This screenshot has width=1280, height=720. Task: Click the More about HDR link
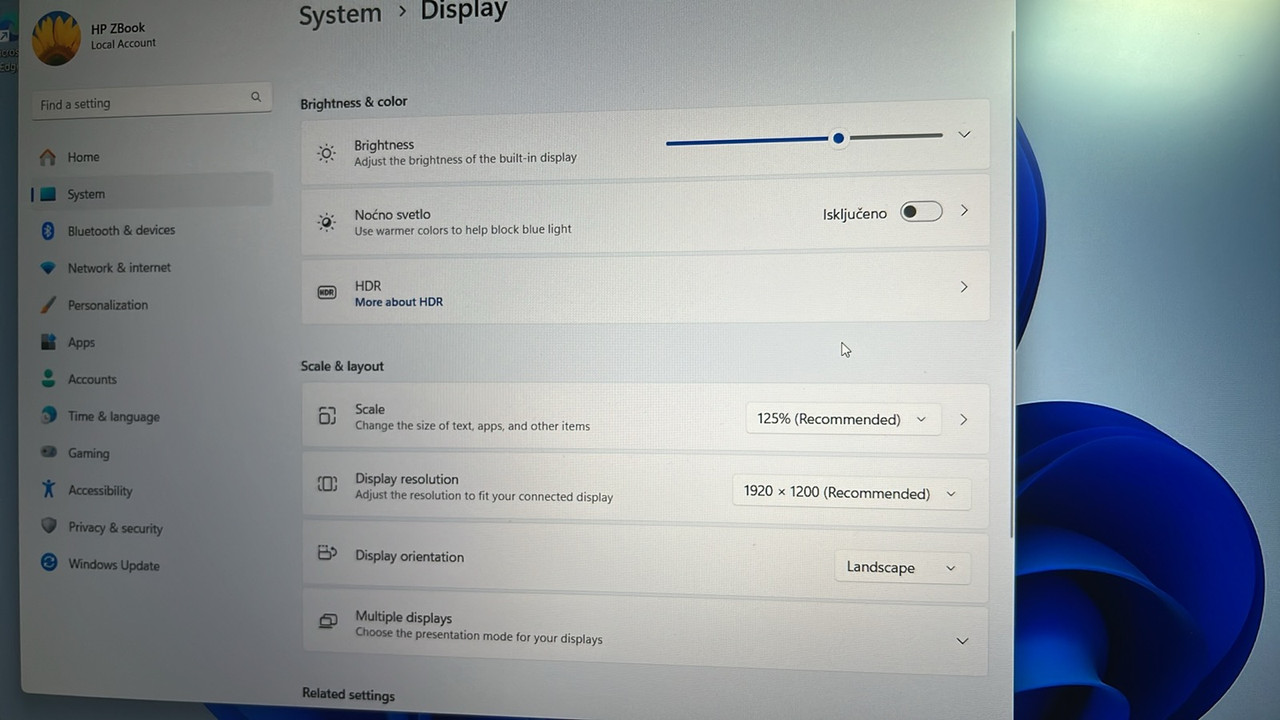(399, 302)
